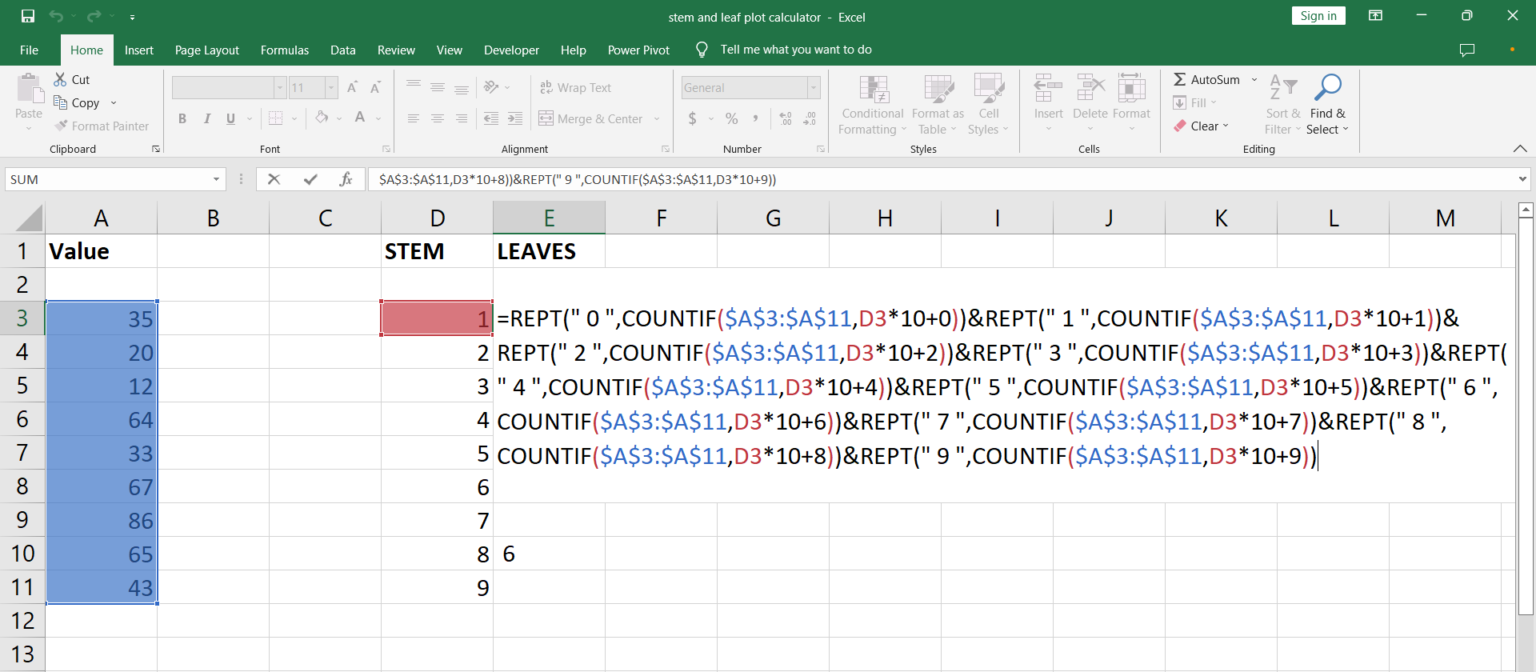1536x672 pixels.
Task: Cancel formula entry with the X icon
Action: pyautogui.click(x=274, y=178)
